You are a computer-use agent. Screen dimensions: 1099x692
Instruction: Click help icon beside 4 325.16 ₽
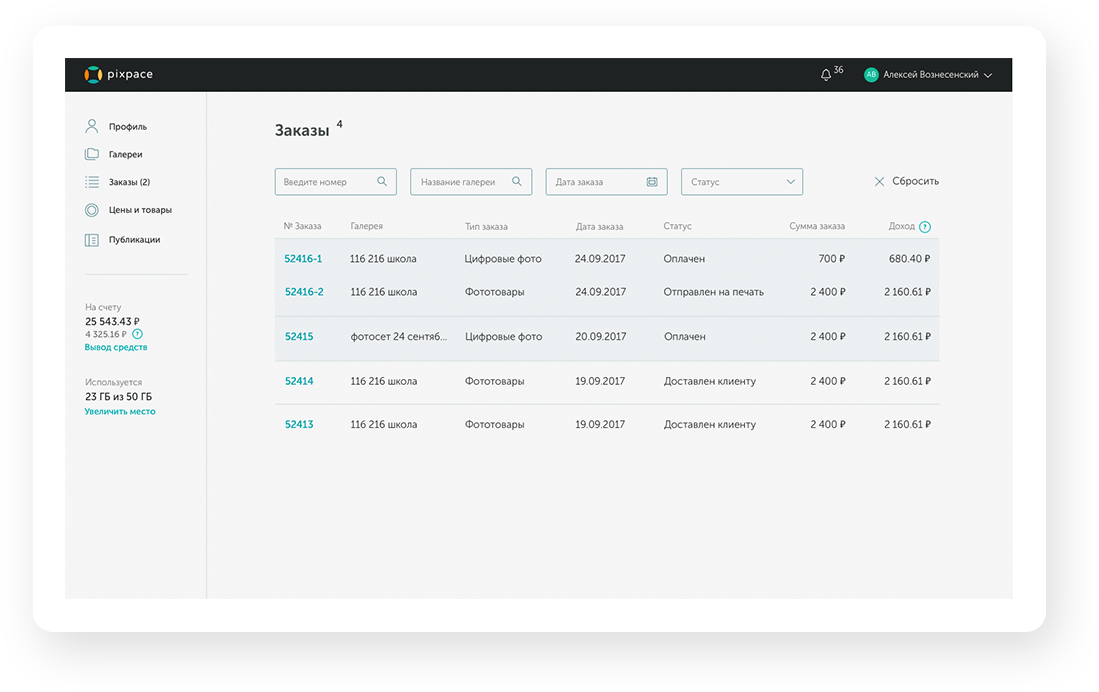(137, 334)
